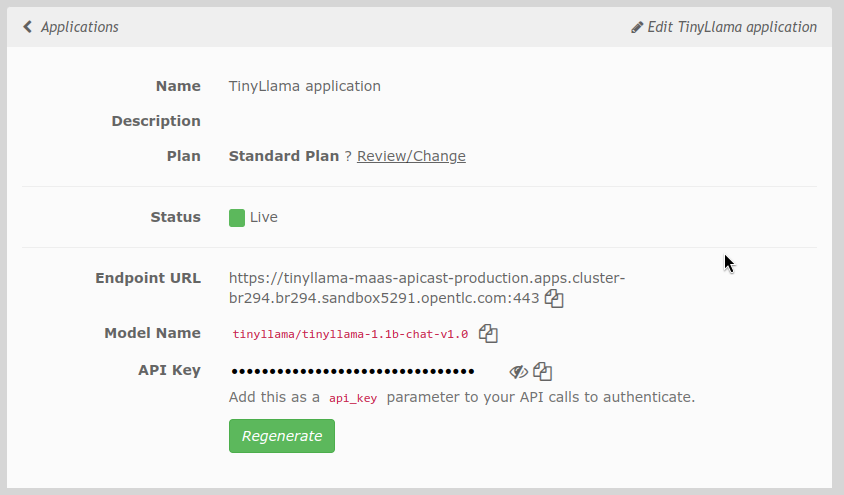The image size is (844, 495).
Task: Regenerate the API key
Action: [x=282, y=436]
